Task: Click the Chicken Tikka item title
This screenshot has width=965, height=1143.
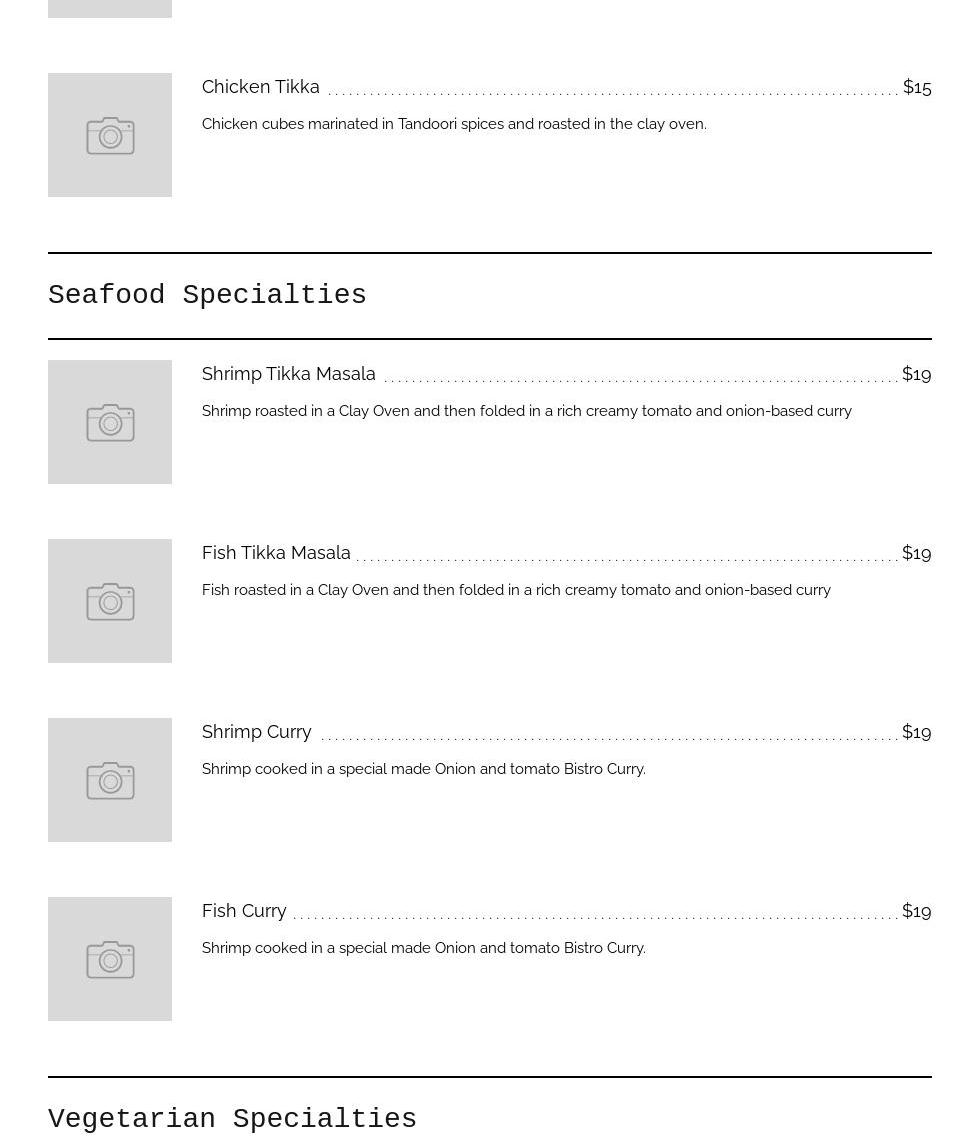Action: 261,87
